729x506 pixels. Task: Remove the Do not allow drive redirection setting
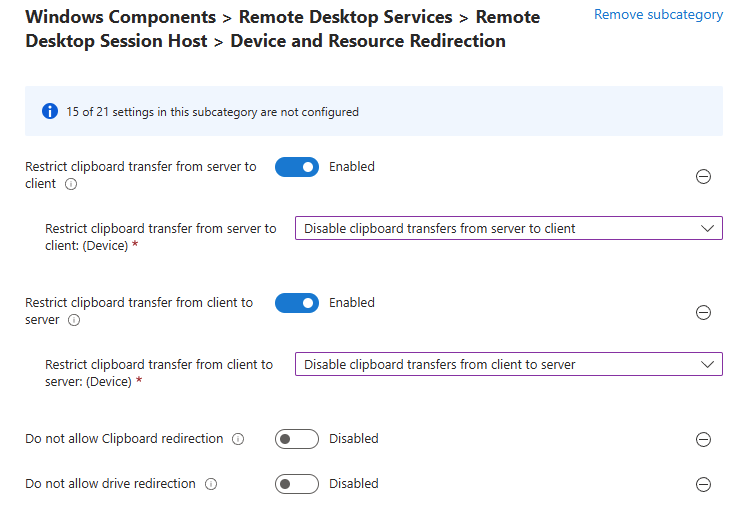tap(703, 484)
